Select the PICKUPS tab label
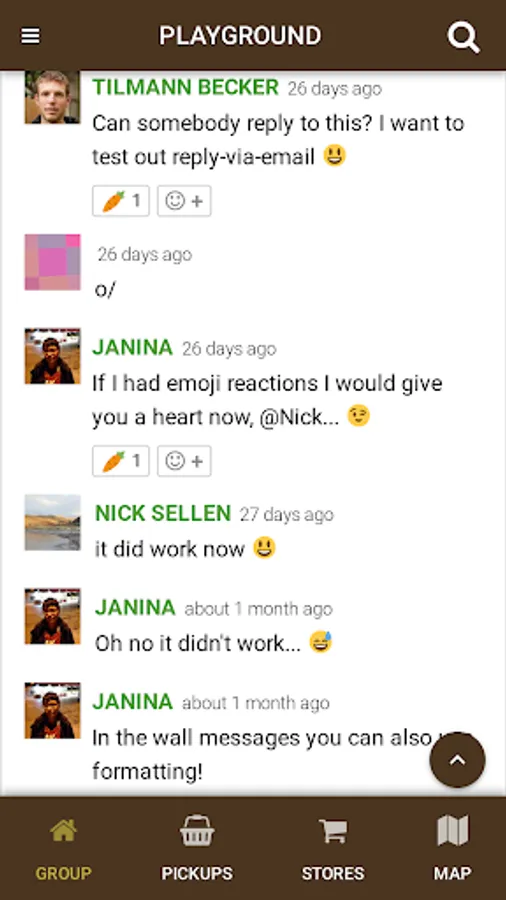The width and height of the screenshot is (506, 900). pos(197,874)
